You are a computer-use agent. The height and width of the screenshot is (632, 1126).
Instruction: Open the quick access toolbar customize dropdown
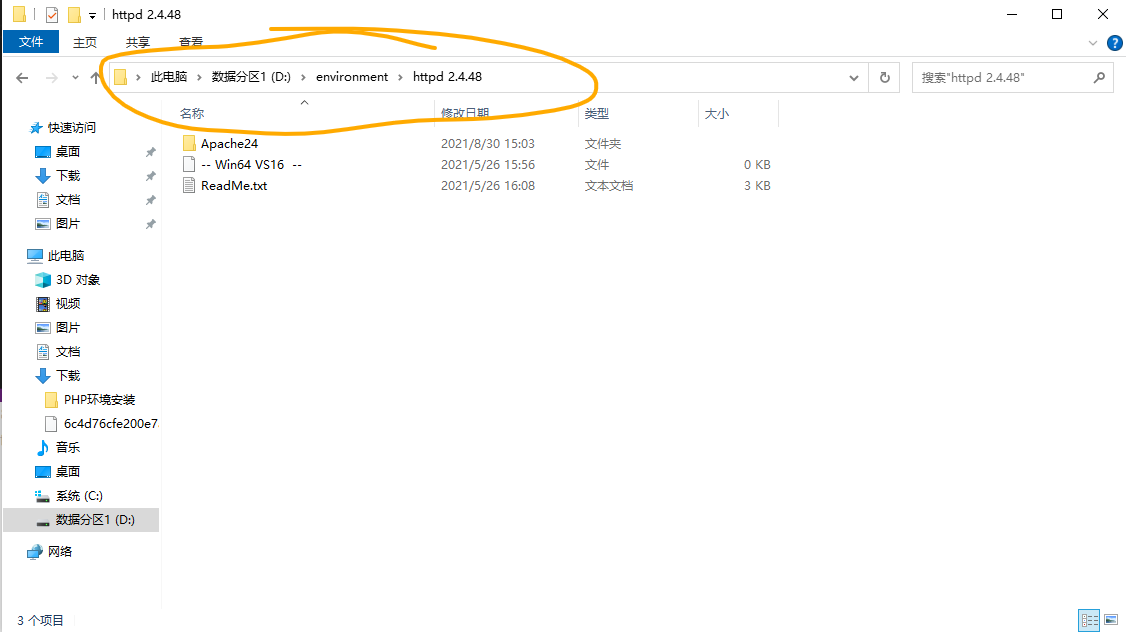[x=92, y=15]
